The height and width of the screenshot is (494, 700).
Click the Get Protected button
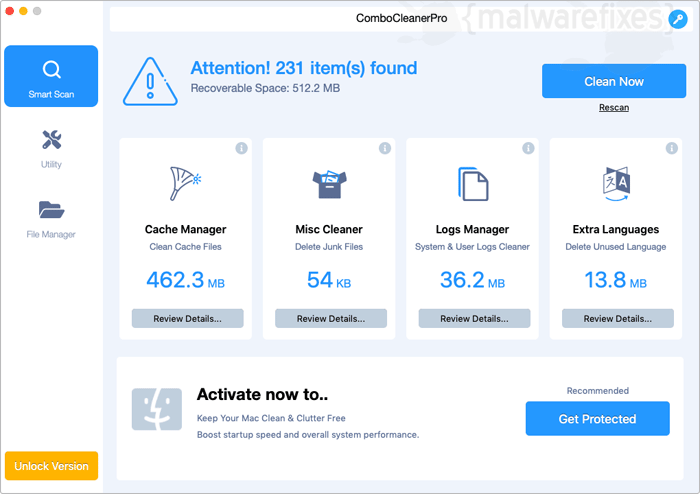point(597,419)
